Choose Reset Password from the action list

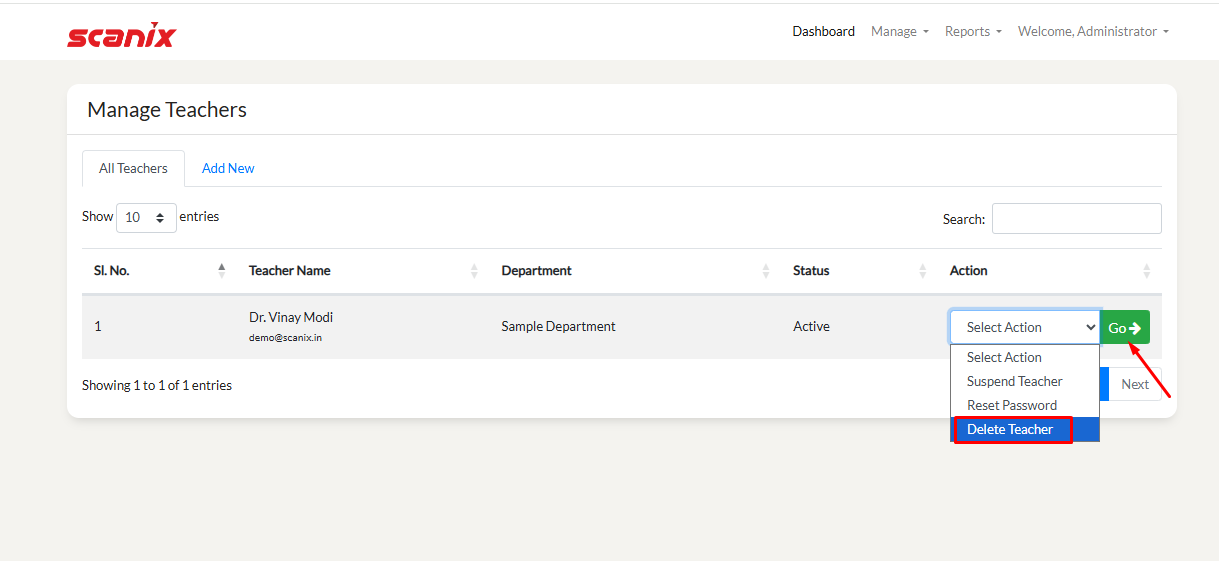1011,405
